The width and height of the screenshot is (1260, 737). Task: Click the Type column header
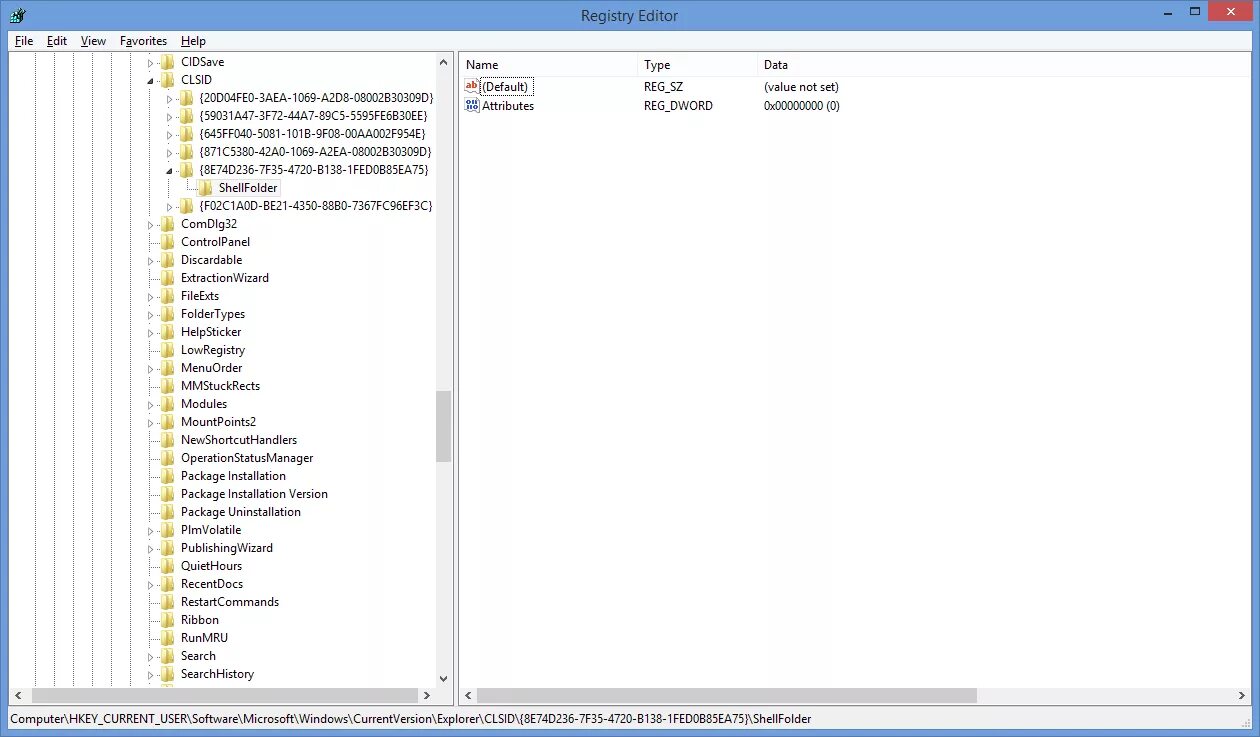pos(697,65)
